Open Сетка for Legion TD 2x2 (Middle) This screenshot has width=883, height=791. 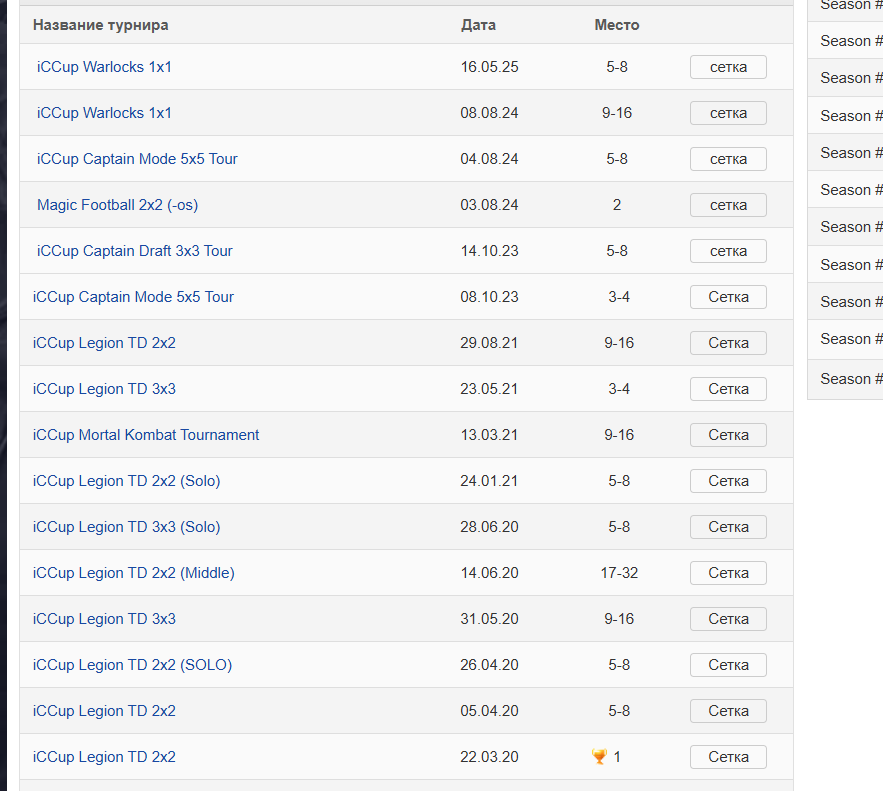[728, 573]
